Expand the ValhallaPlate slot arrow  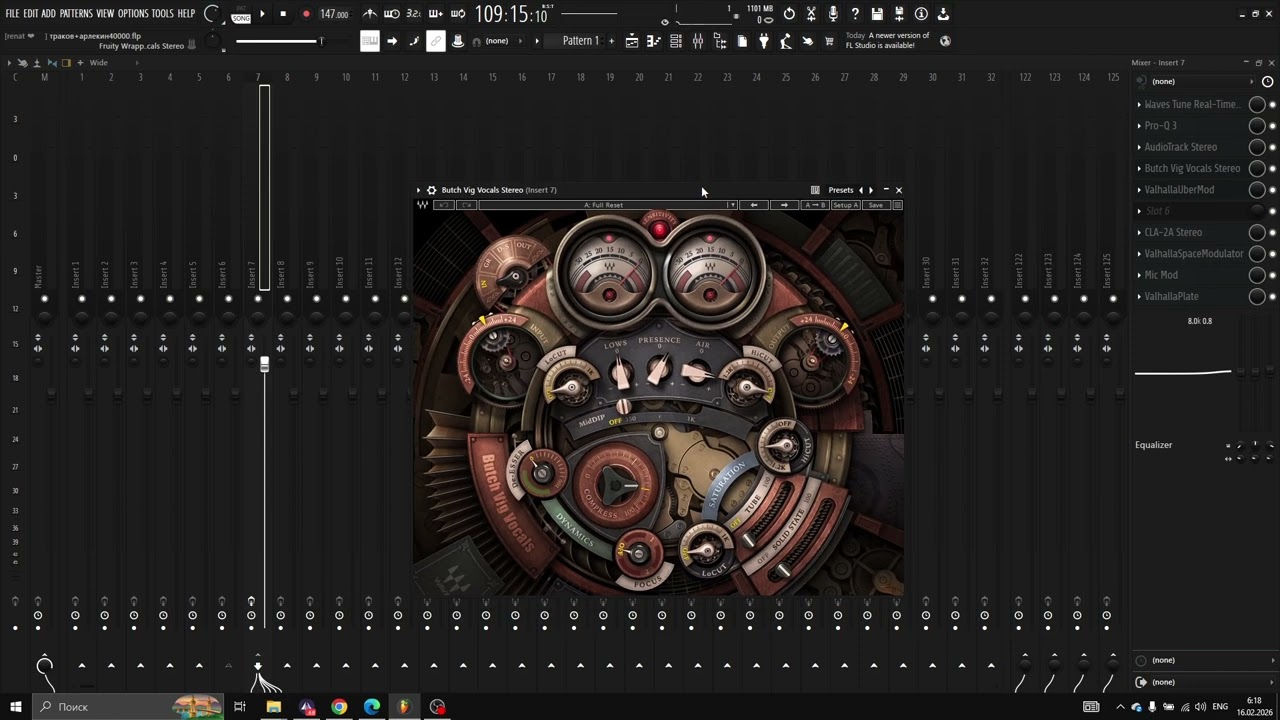point(1139,296)
